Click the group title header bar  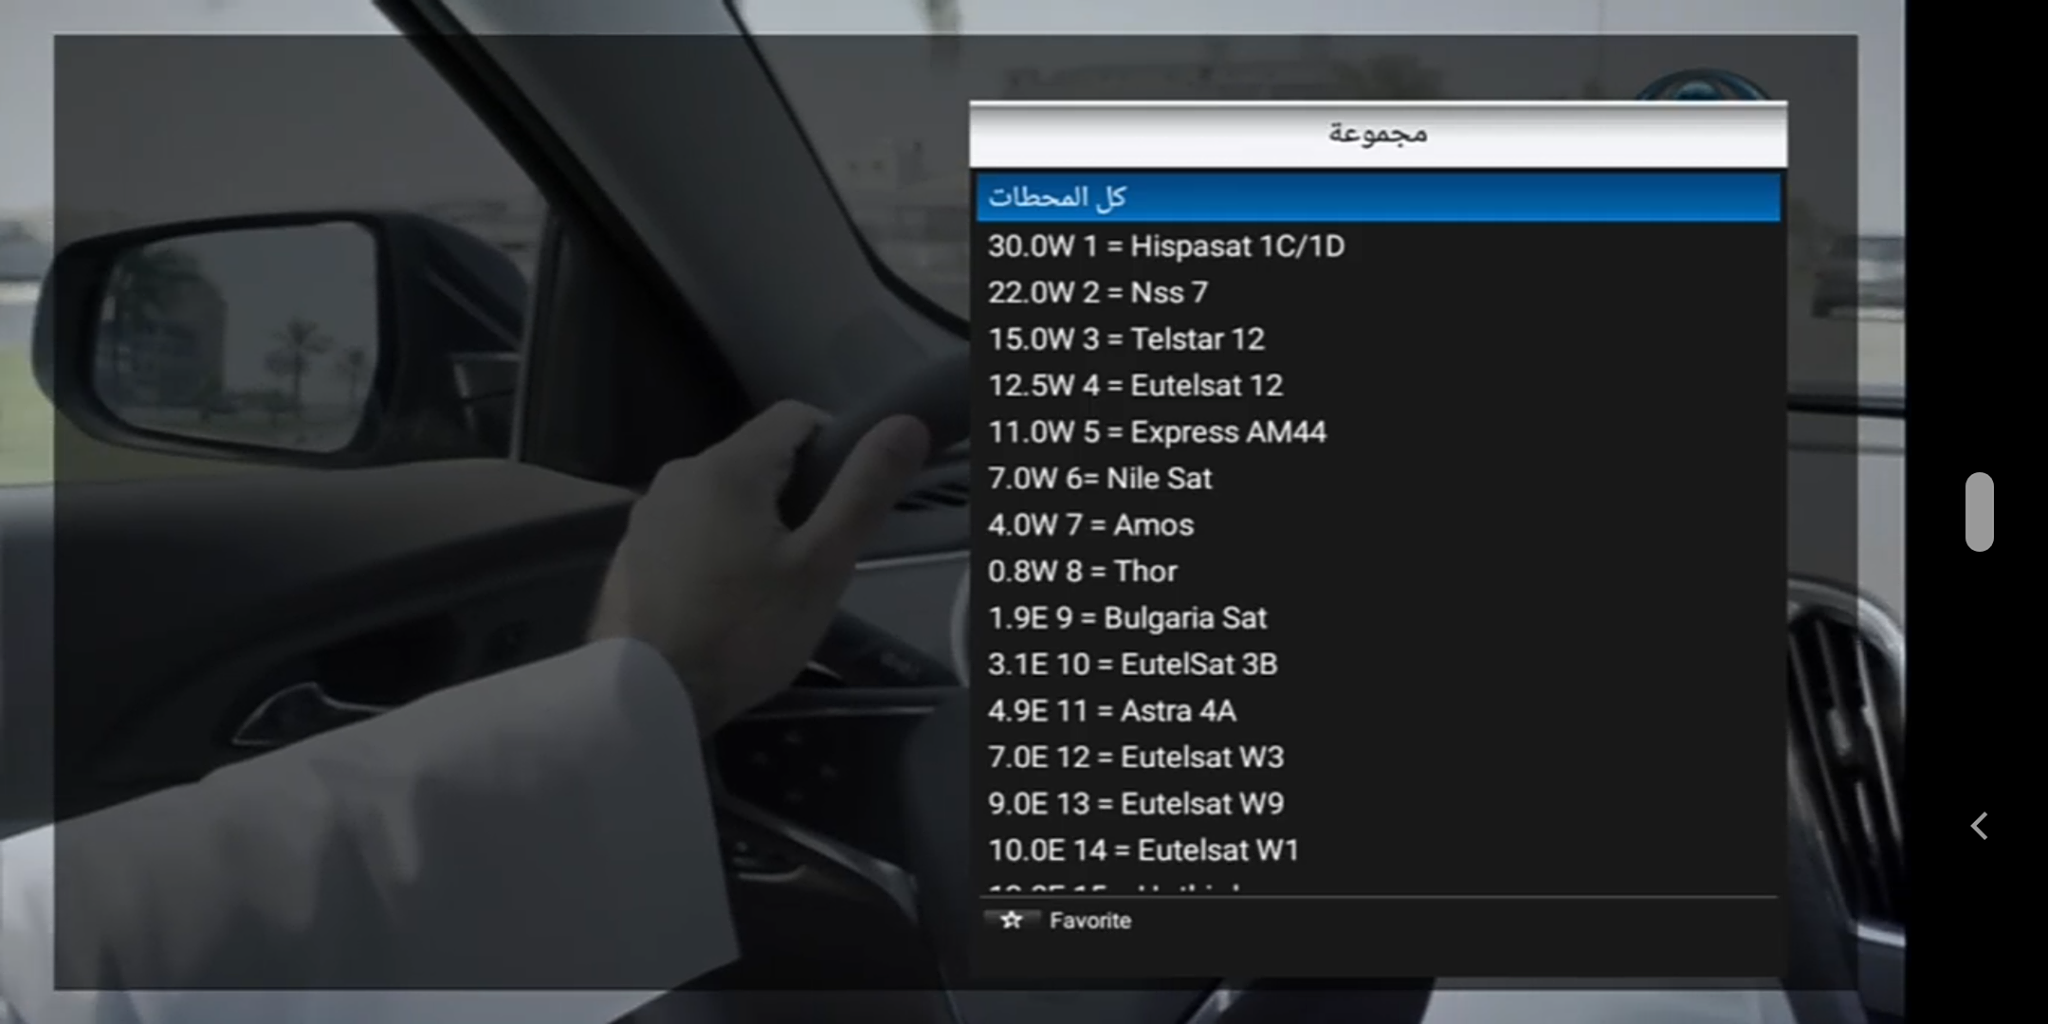pyautogui.click(x=1377, y=134)
